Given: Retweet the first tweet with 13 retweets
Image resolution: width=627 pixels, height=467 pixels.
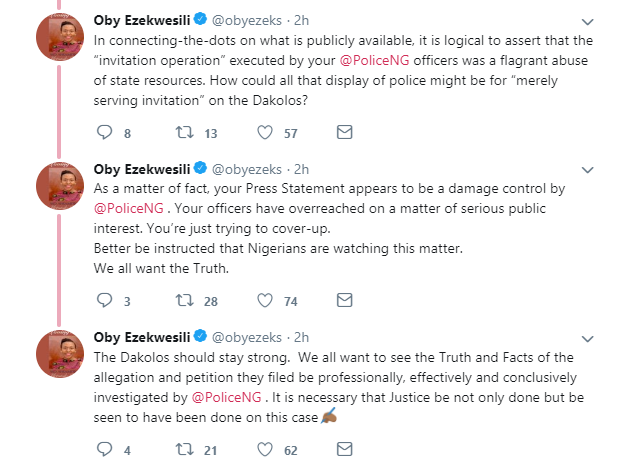Looking at the screenshot, I should click(x=184, y=132).
